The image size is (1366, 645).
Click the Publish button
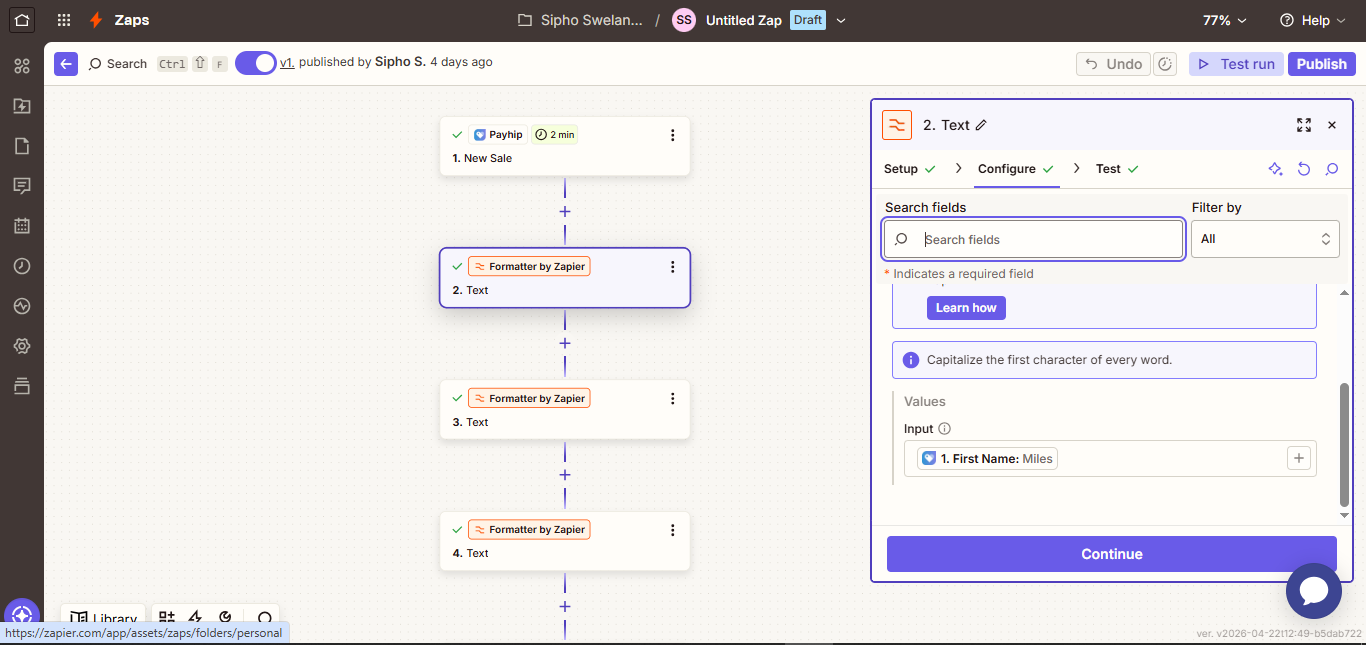[x=1322, y=64]
